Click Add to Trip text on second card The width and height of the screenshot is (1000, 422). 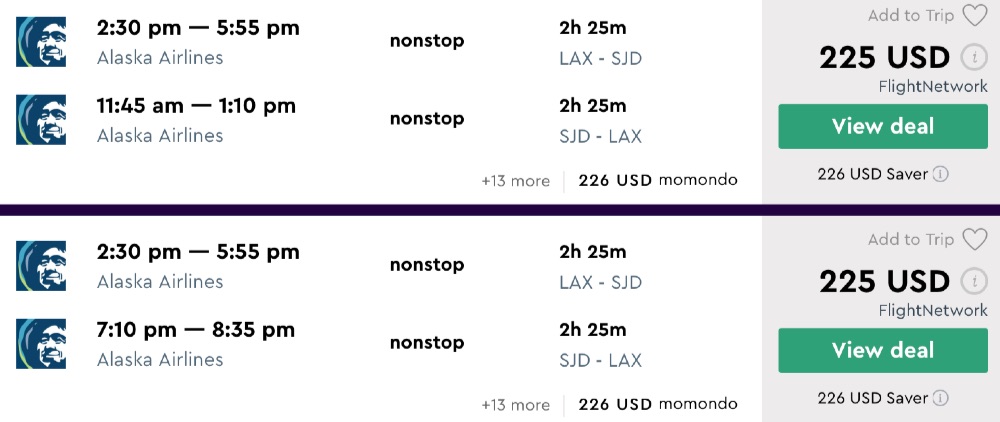(x=911, y=239)
